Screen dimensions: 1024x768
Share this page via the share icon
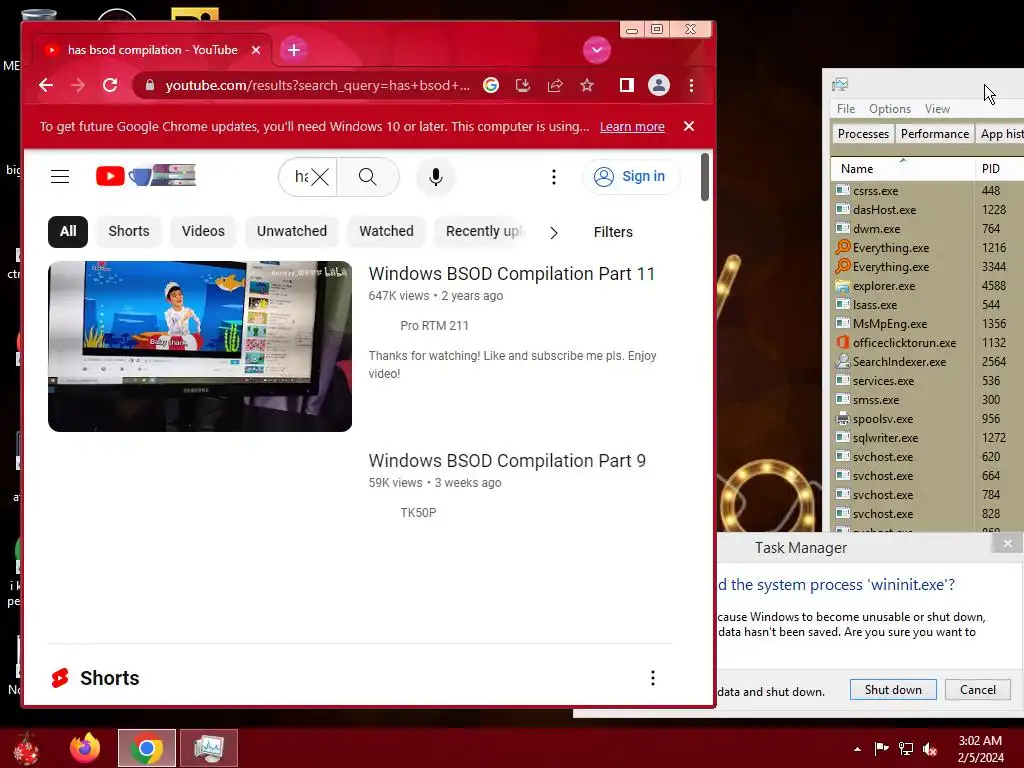(x=555, y=85)
